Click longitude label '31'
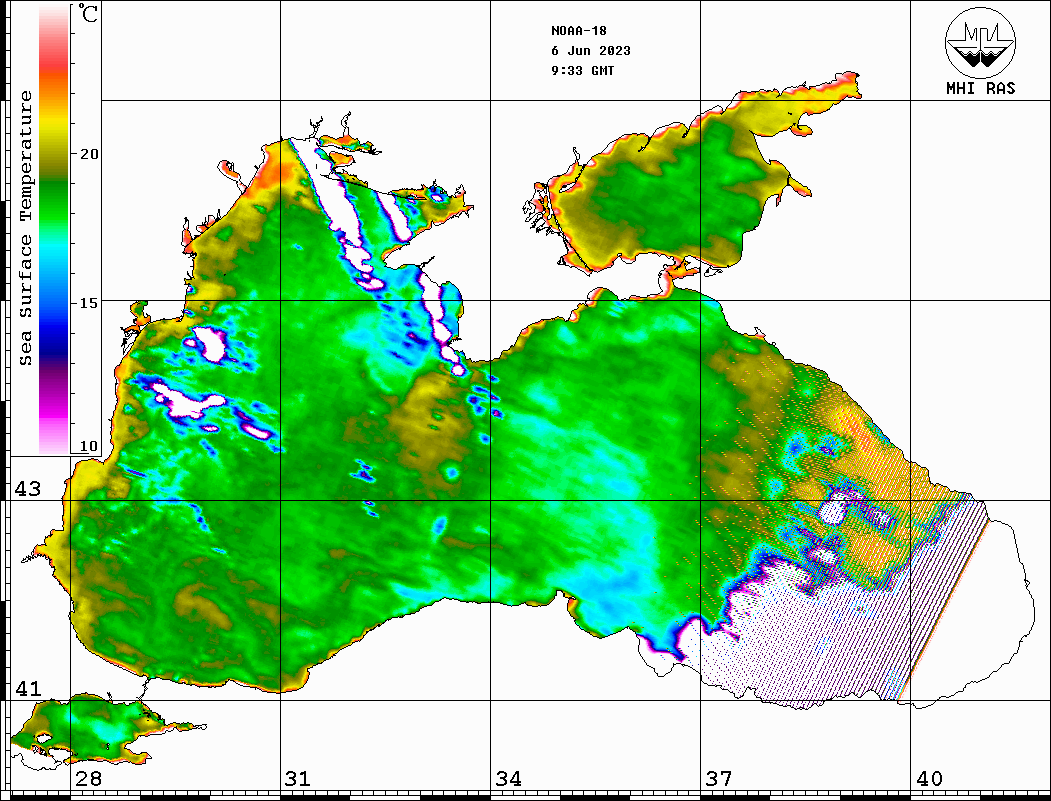The height and width of the screenshot is (801, 1051). click(298, 779)
